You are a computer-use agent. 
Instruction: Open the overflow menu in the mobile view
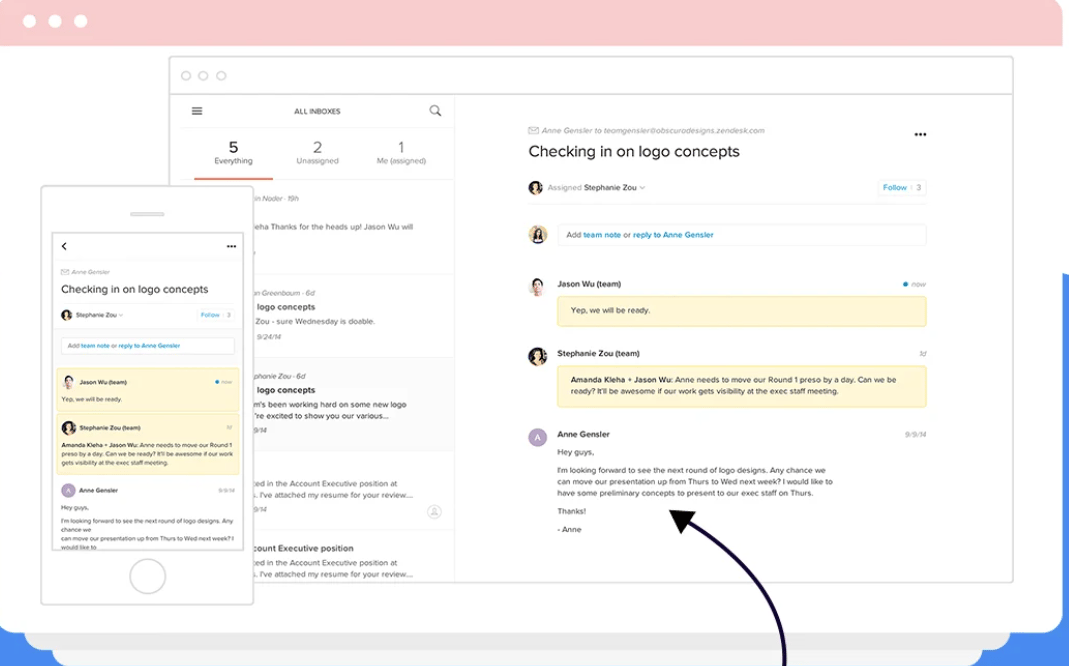[x=231, y=246]
